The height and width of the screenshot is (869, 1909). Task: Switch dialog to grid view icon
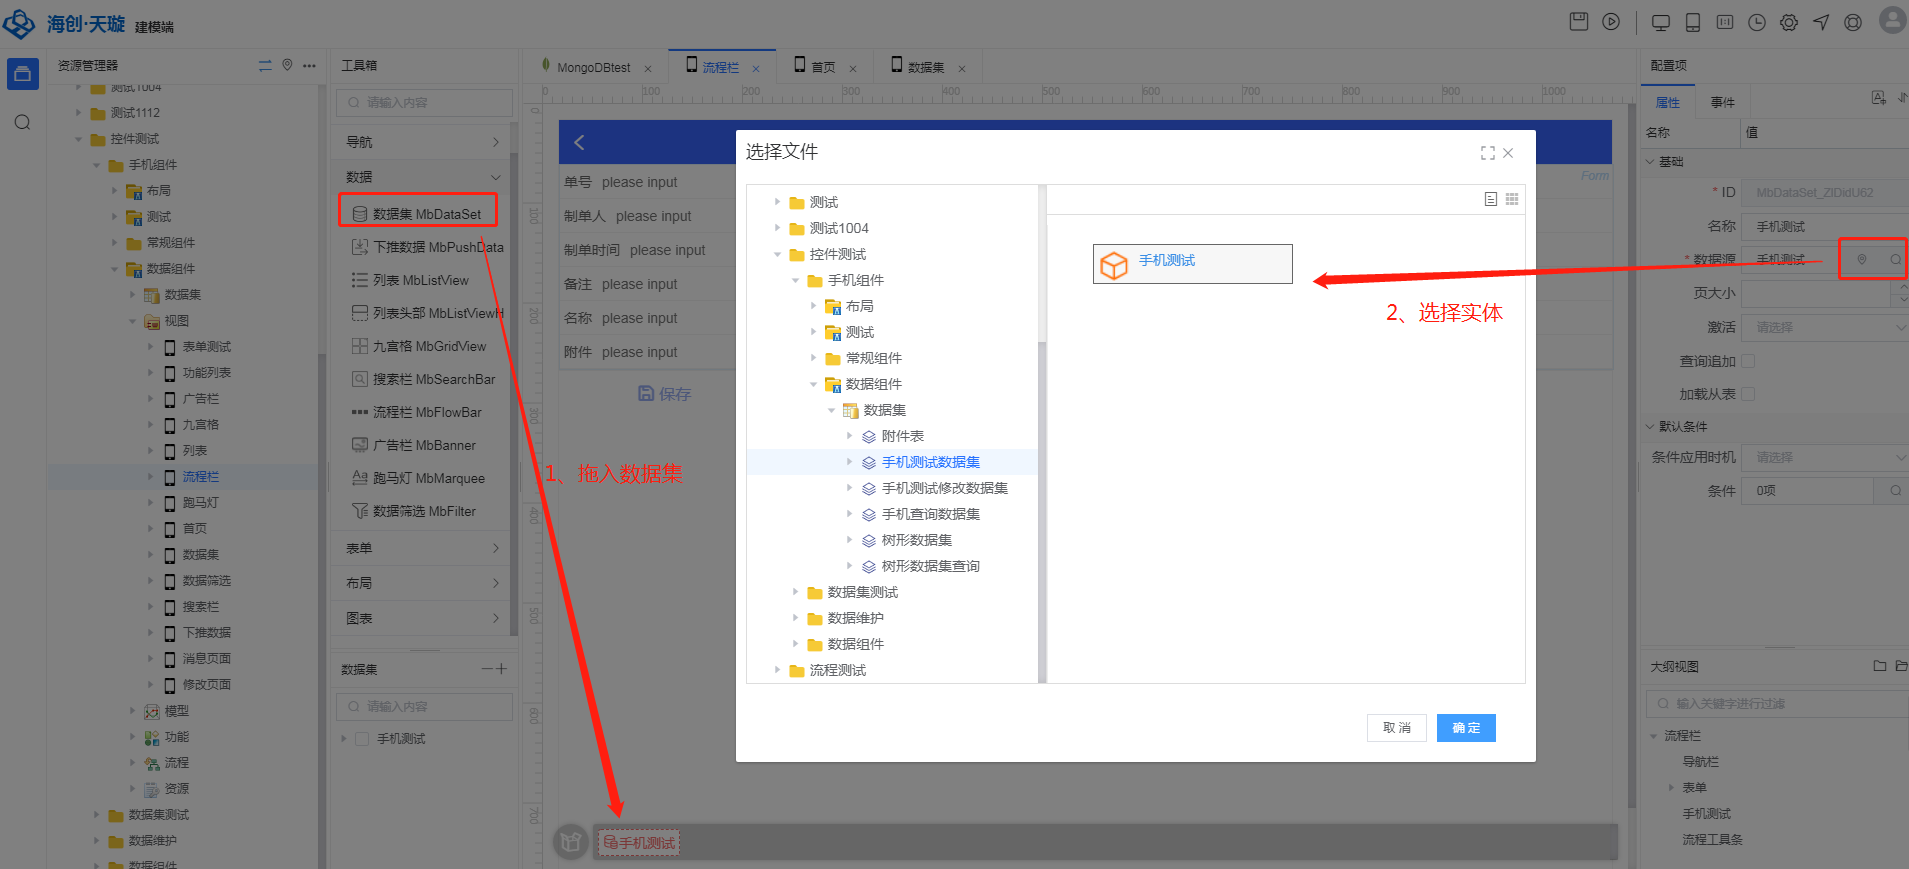1512,199
